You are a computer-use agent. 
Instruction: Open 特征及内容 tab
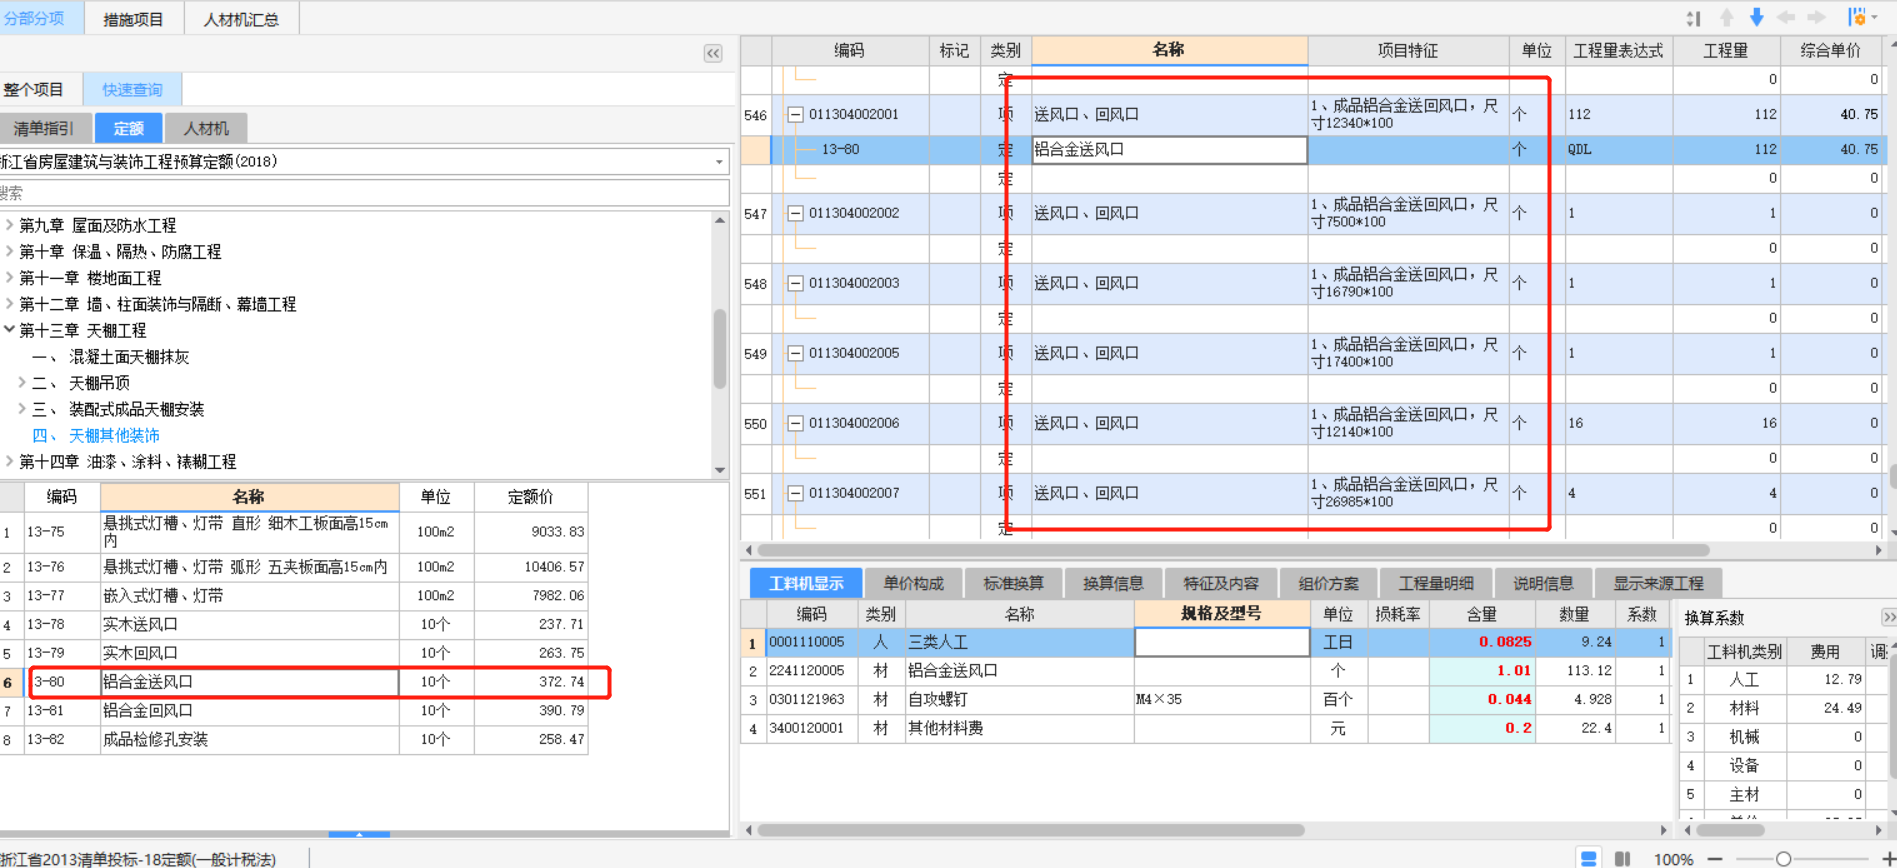pos(1221,583)
